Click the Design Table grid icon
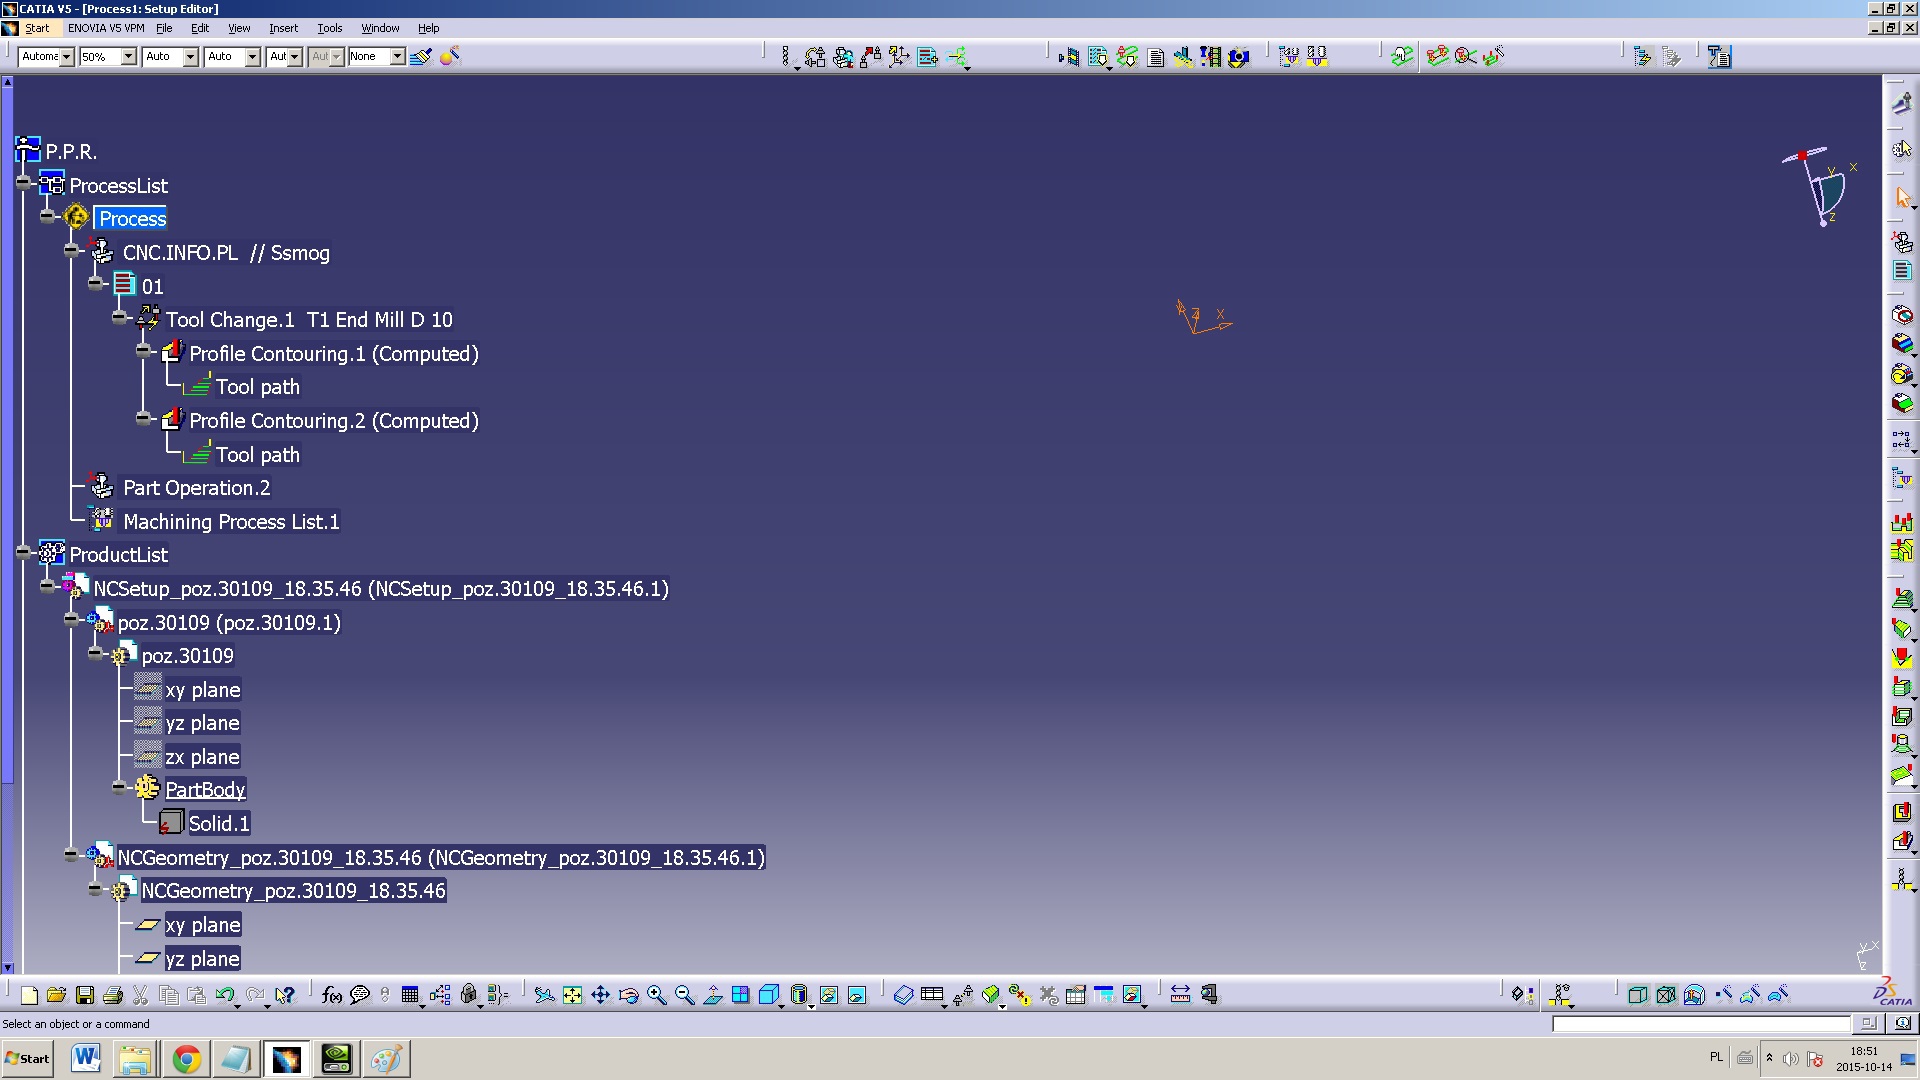Image resolution: width=1920 pixels, height=1080 pixels. [410, 995]
